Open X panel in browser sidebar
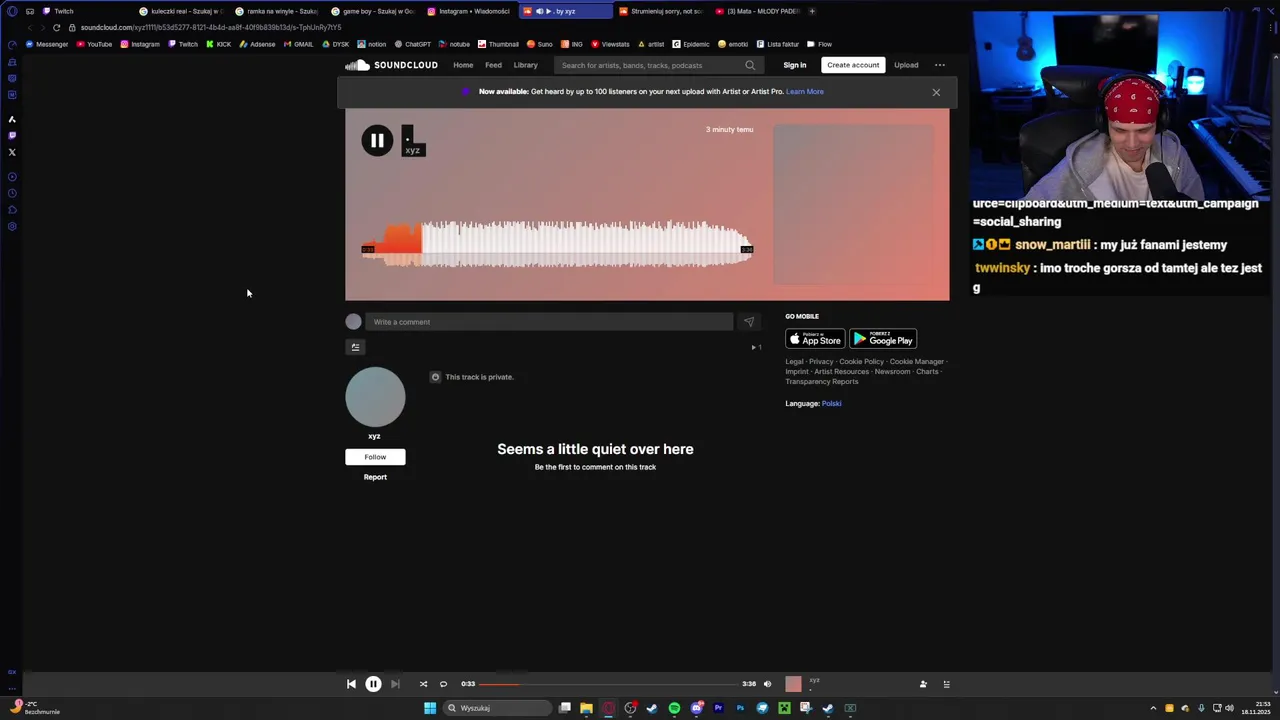The height and width of the screenshot is (720, 1280). coord(12,152)
